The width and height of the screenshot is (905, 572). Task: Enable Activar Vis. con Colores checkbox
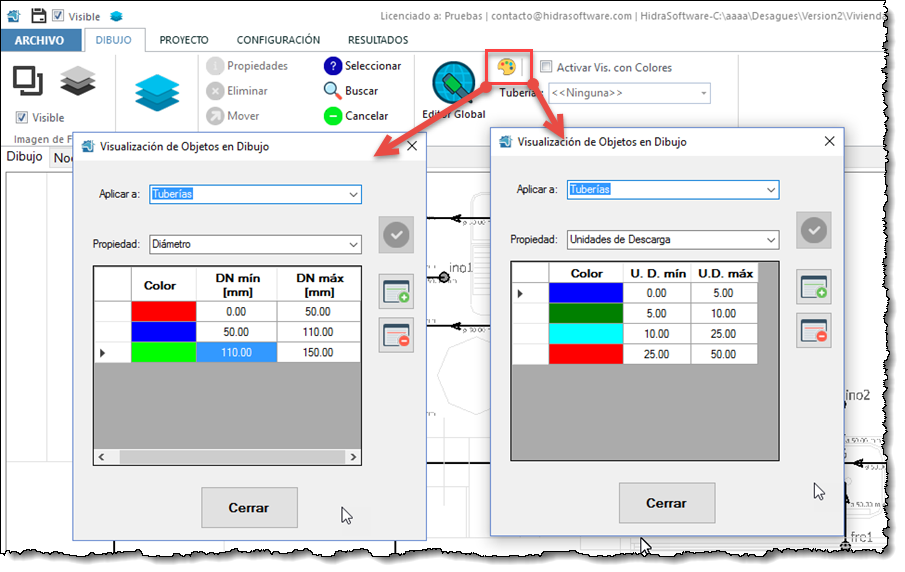[546, 67]
